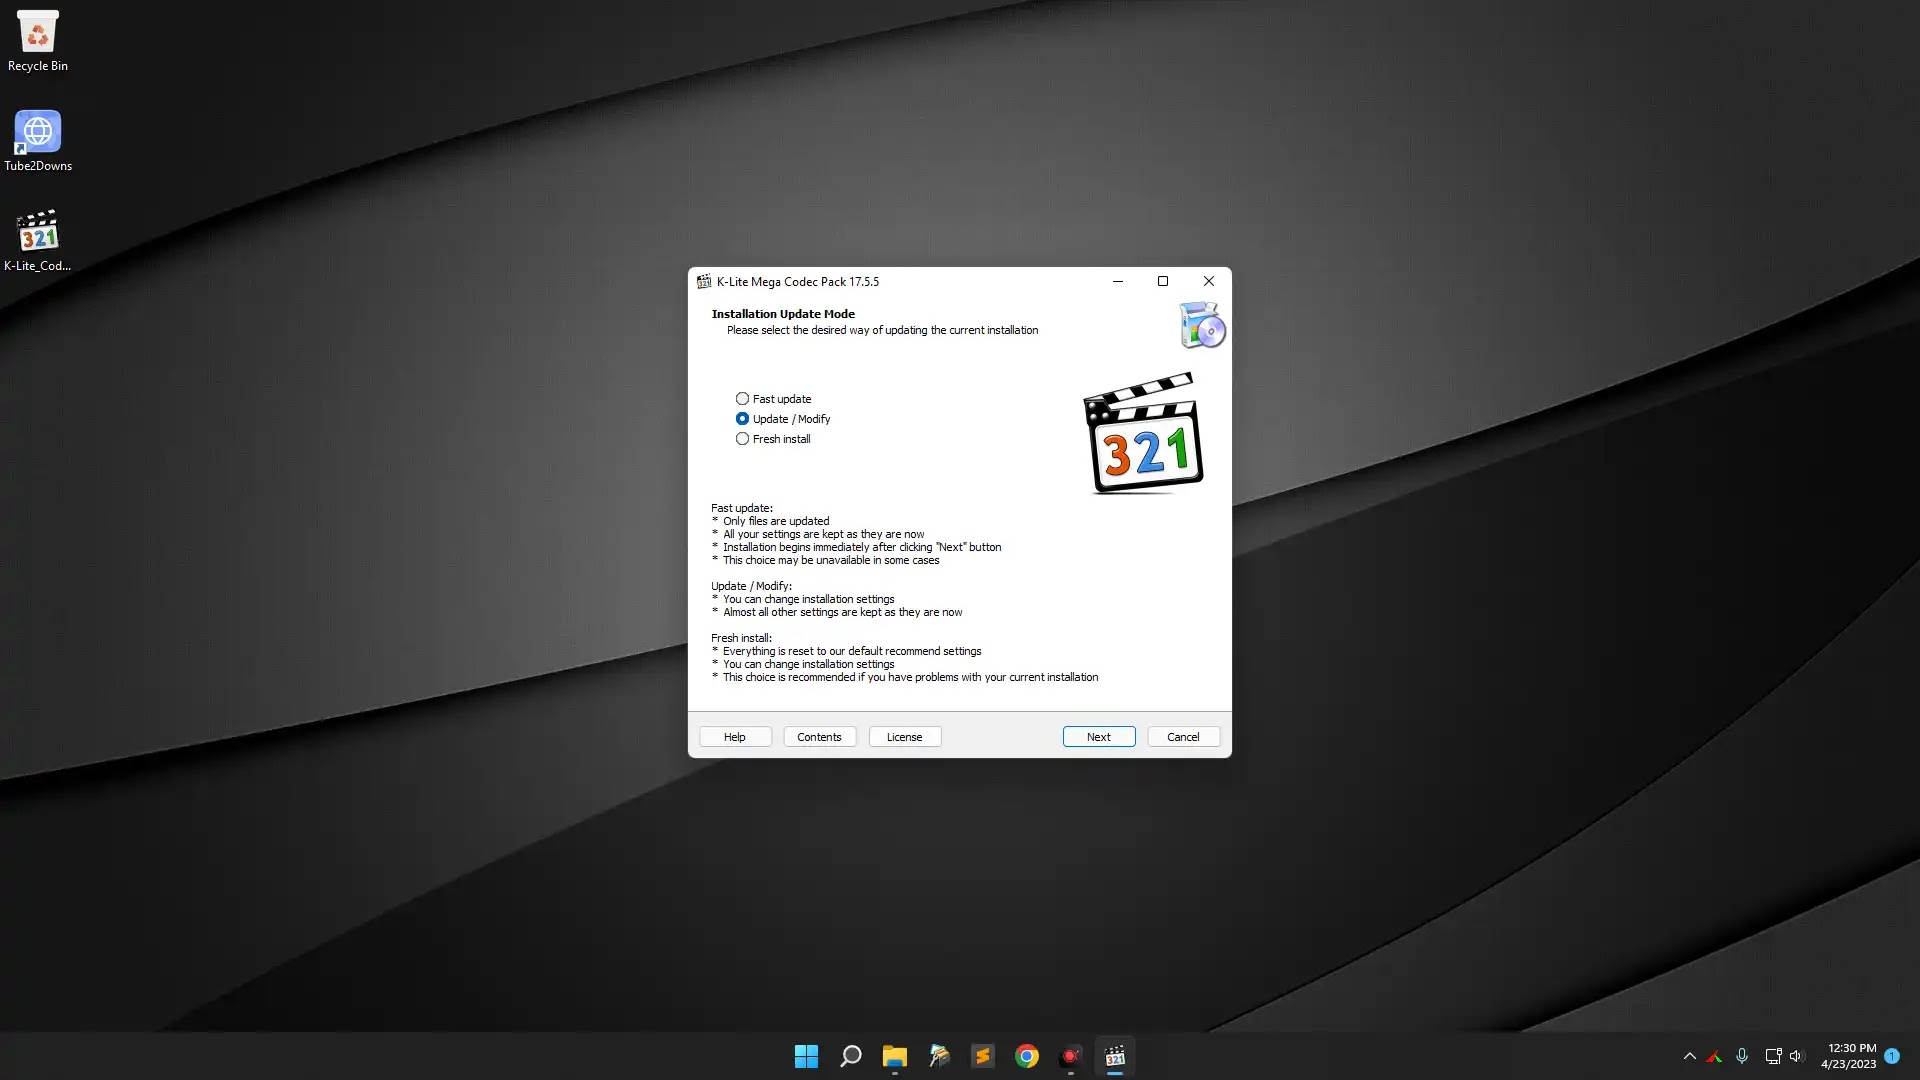This screenshot has height=1080, width=1920.
Task: Click "Everything is reset to our default recommend settings"
Action: pyautogui.click(x=852, y=651)
